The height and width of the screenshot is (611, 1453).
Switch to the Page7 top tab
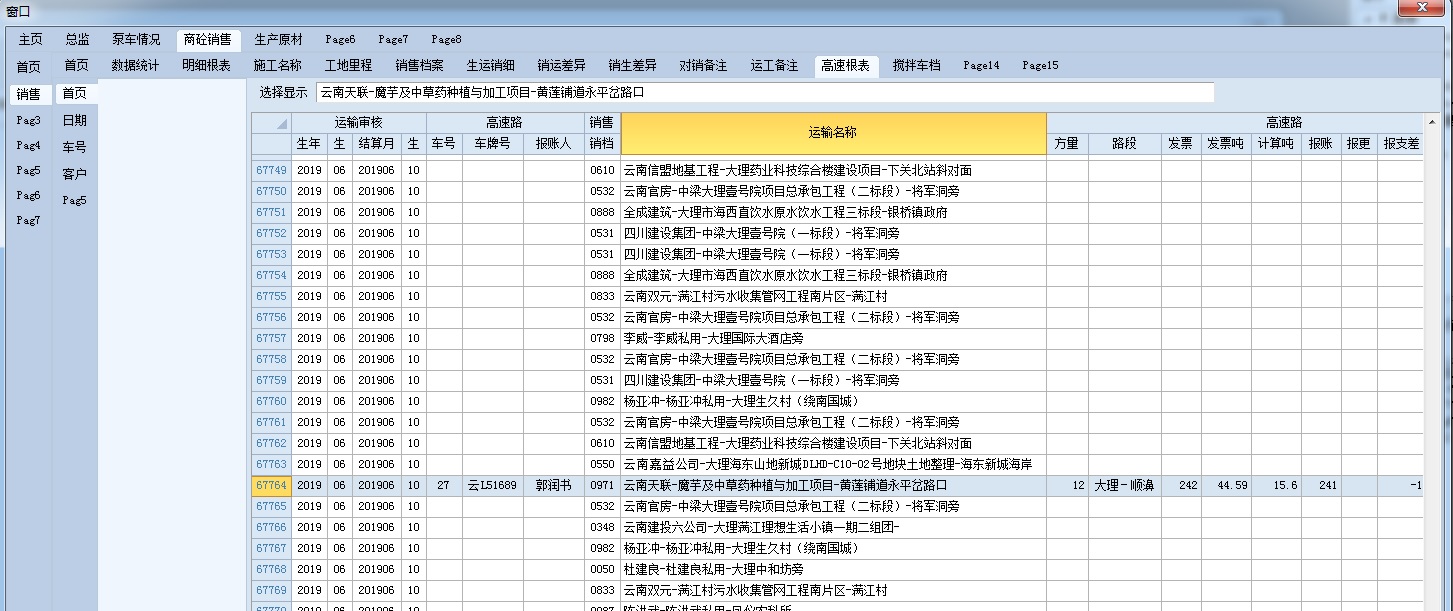point(393,40)
